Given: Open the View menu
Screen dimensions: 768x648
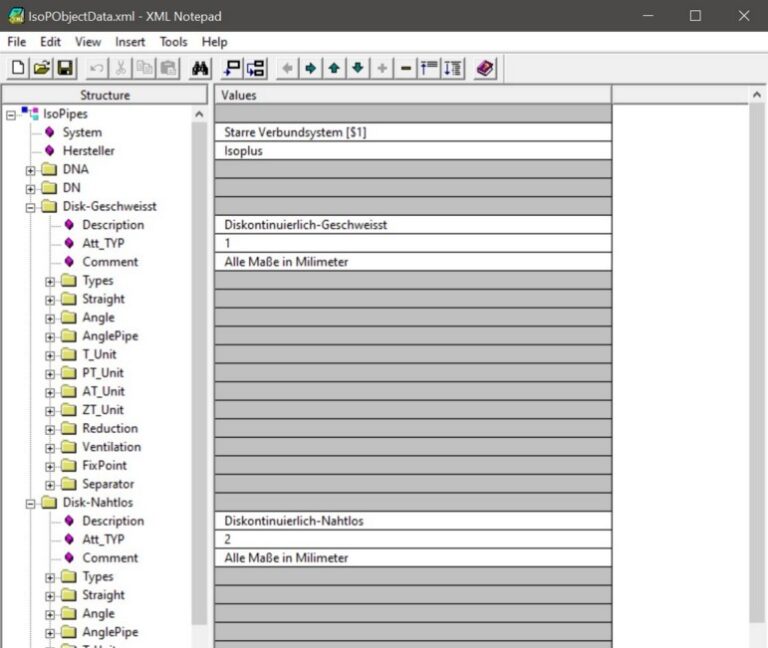Looking at the screenshot, I should (x=88, y=42).
